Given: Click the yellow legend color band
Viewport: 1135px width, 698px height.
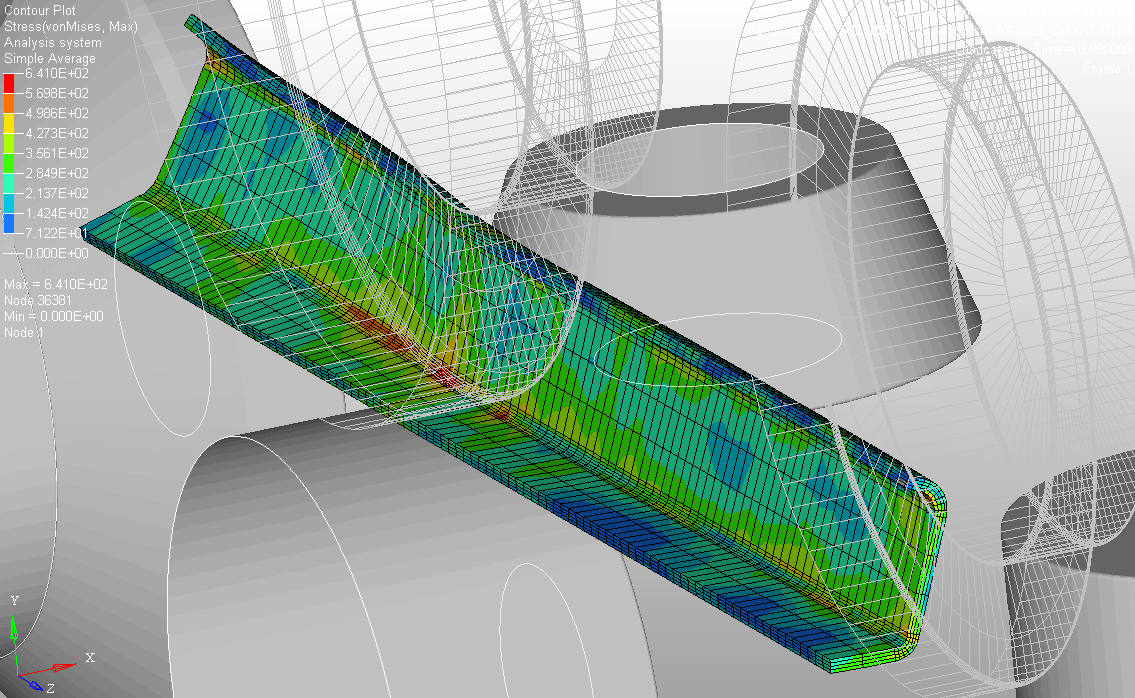Looking at the screenshot, I should tap(9, 123).
